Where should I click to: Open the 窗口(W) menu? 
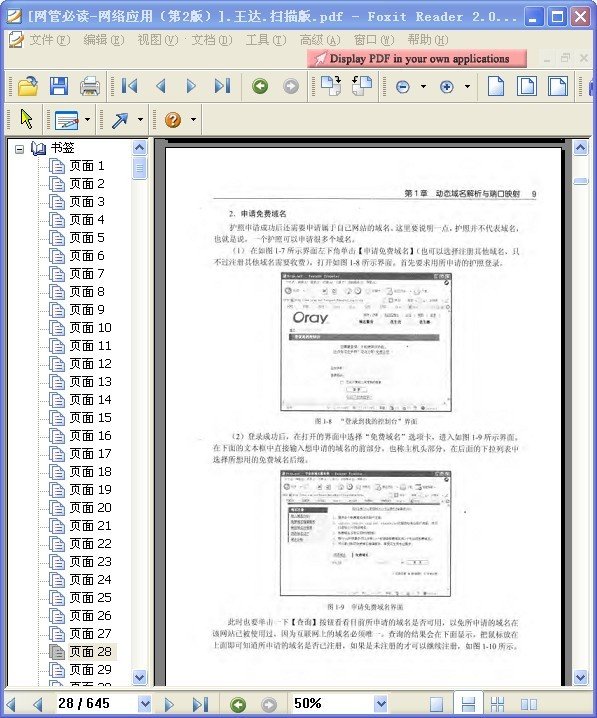(374, 40)
